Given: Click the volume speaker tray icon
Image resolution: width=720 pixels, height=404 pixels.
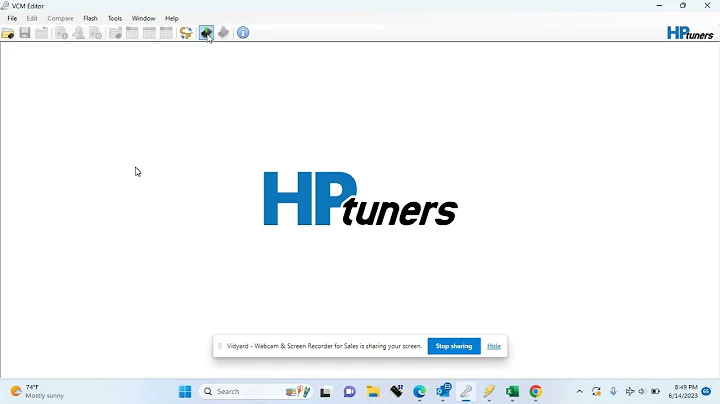Looking at the screenshot, I should point(642,392).
